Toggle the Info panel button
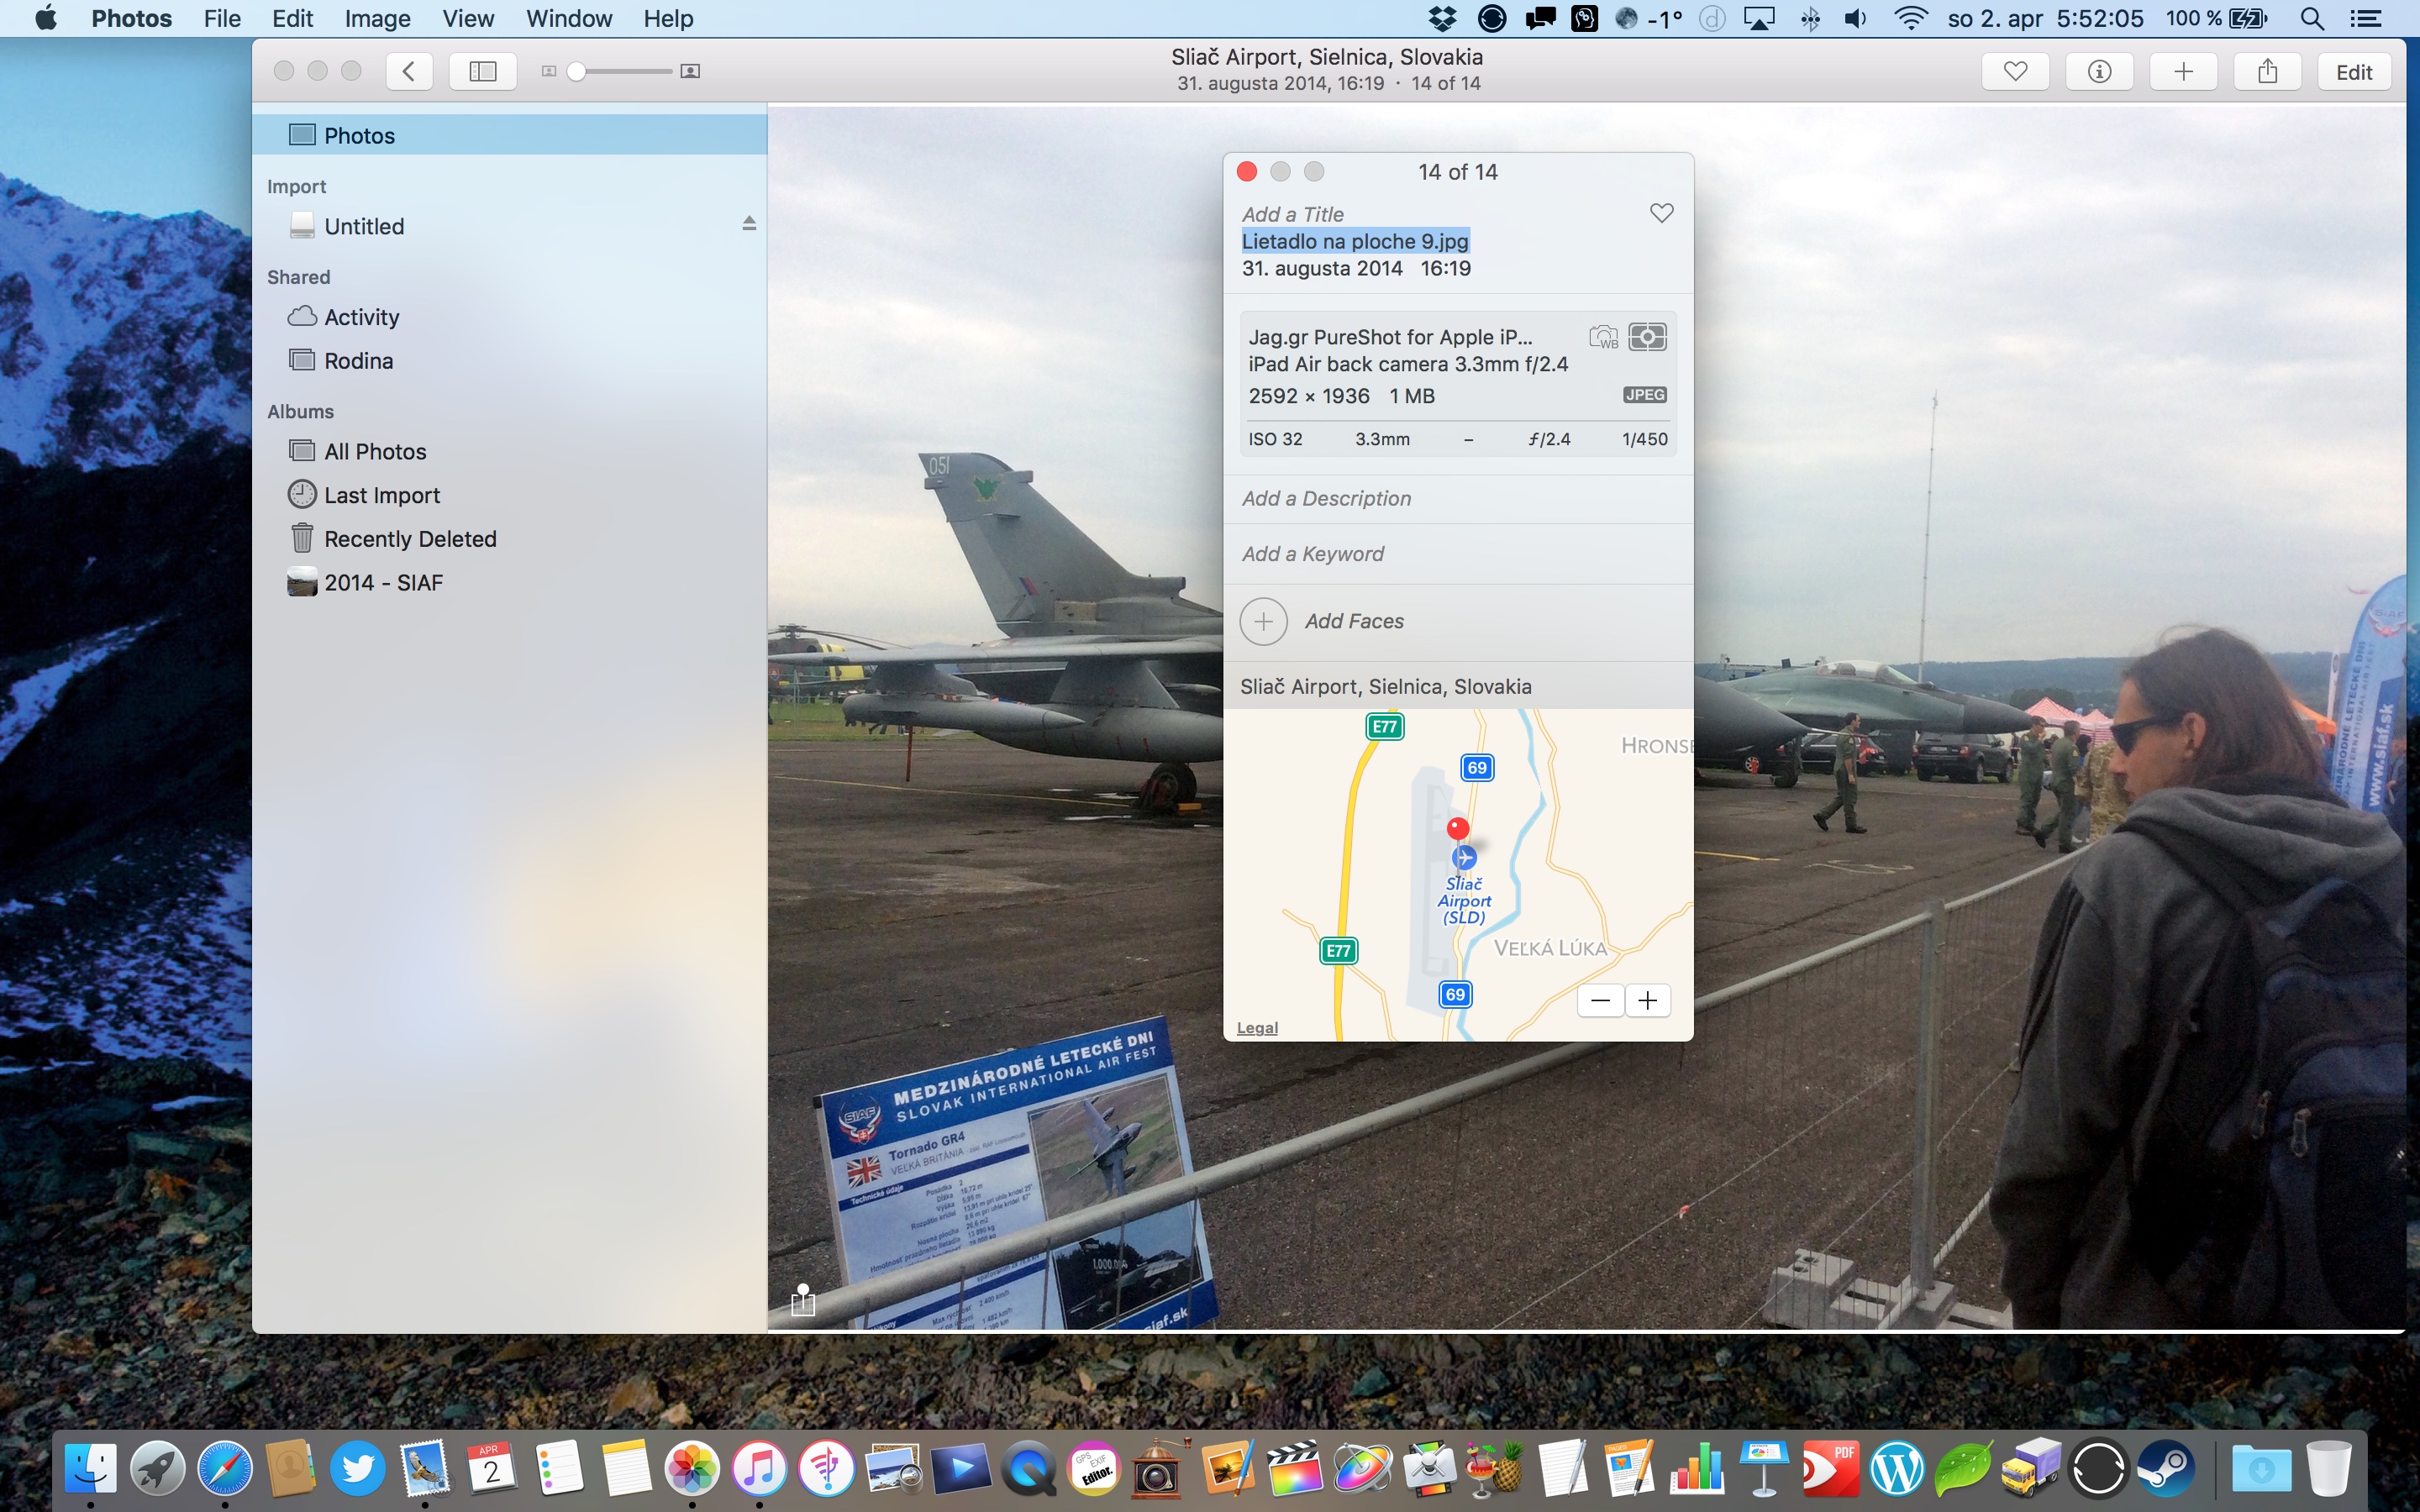 [2099, 71]
